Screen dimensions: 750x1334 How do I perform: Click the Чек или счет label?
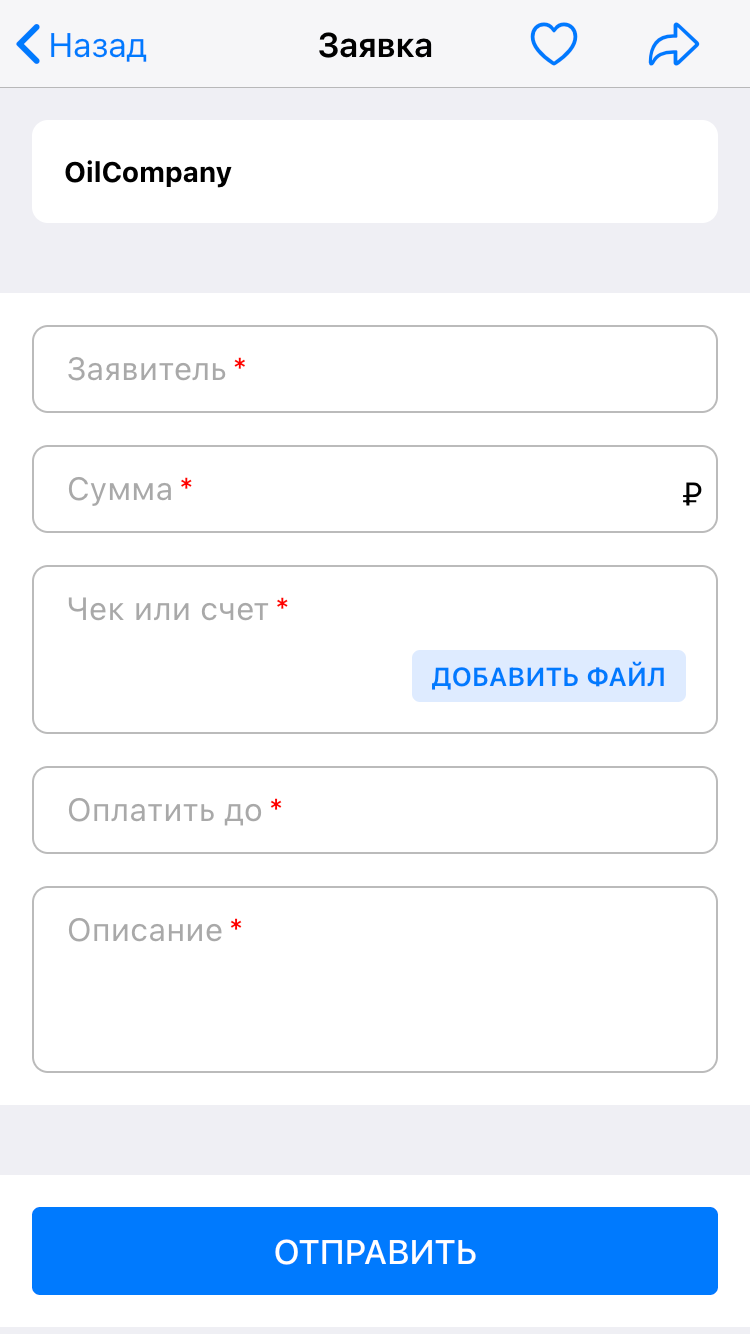click(168, 609)
